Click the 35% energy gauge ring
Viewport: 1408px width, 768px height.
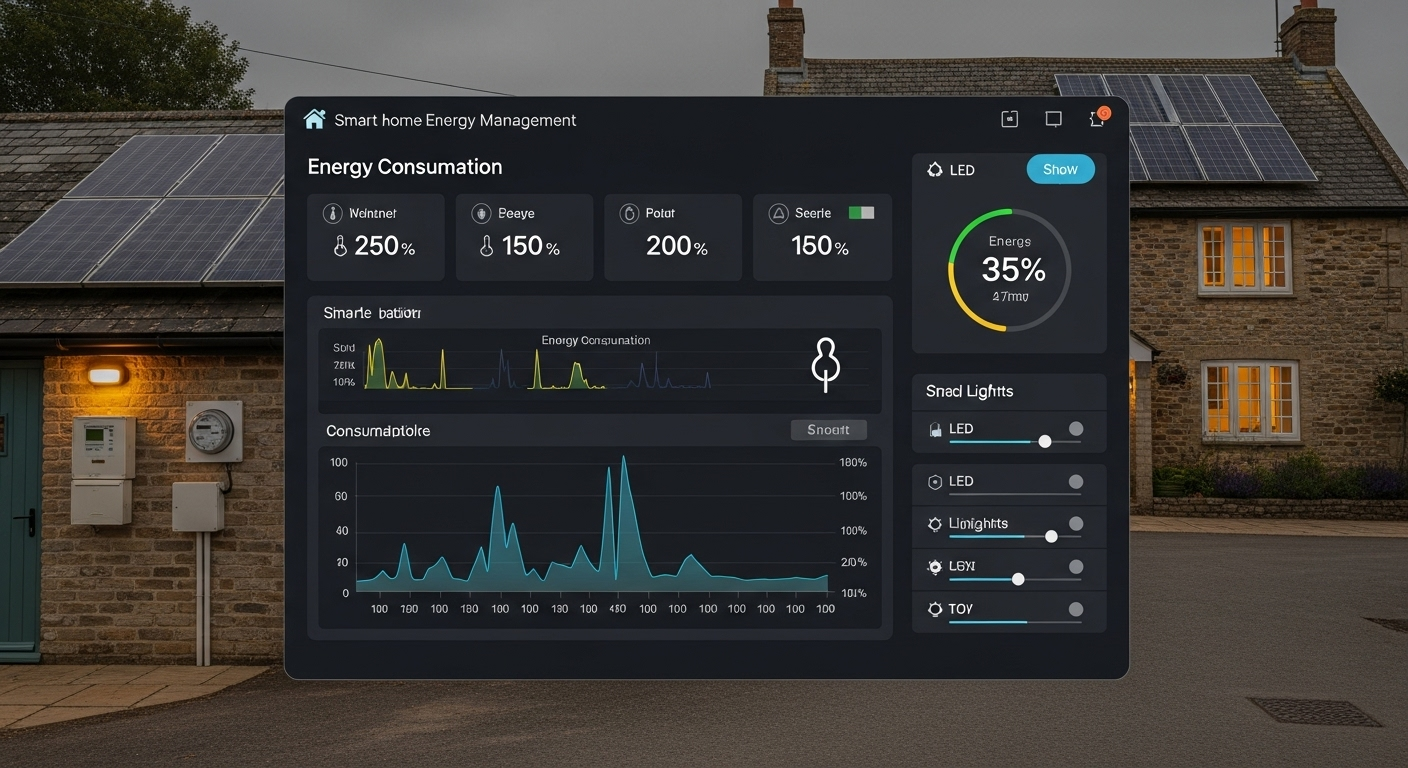1009,270
